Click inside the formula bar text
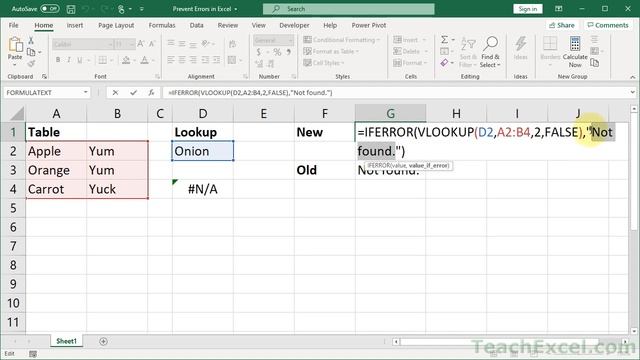The height and width of the screenshot is (360, 640). click(x=250, y=93)
